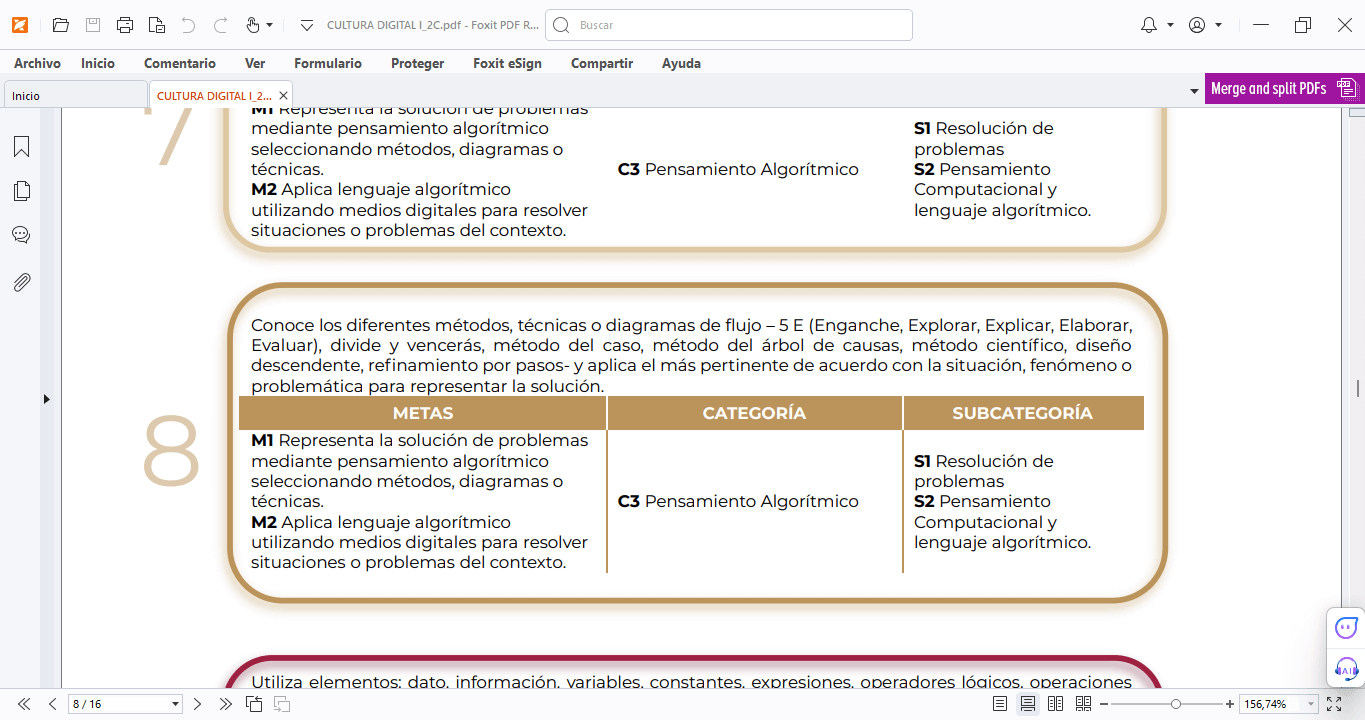Switch to the CULTURA DIGITAL I_2 document tab
This screenshot has height=720, width=1365.
click(214, 95)
